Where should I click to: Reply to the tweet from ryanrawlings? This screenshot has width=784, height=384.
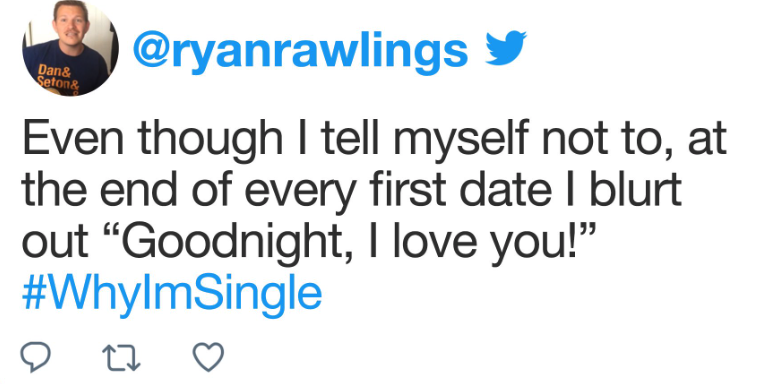coord(36,358)
